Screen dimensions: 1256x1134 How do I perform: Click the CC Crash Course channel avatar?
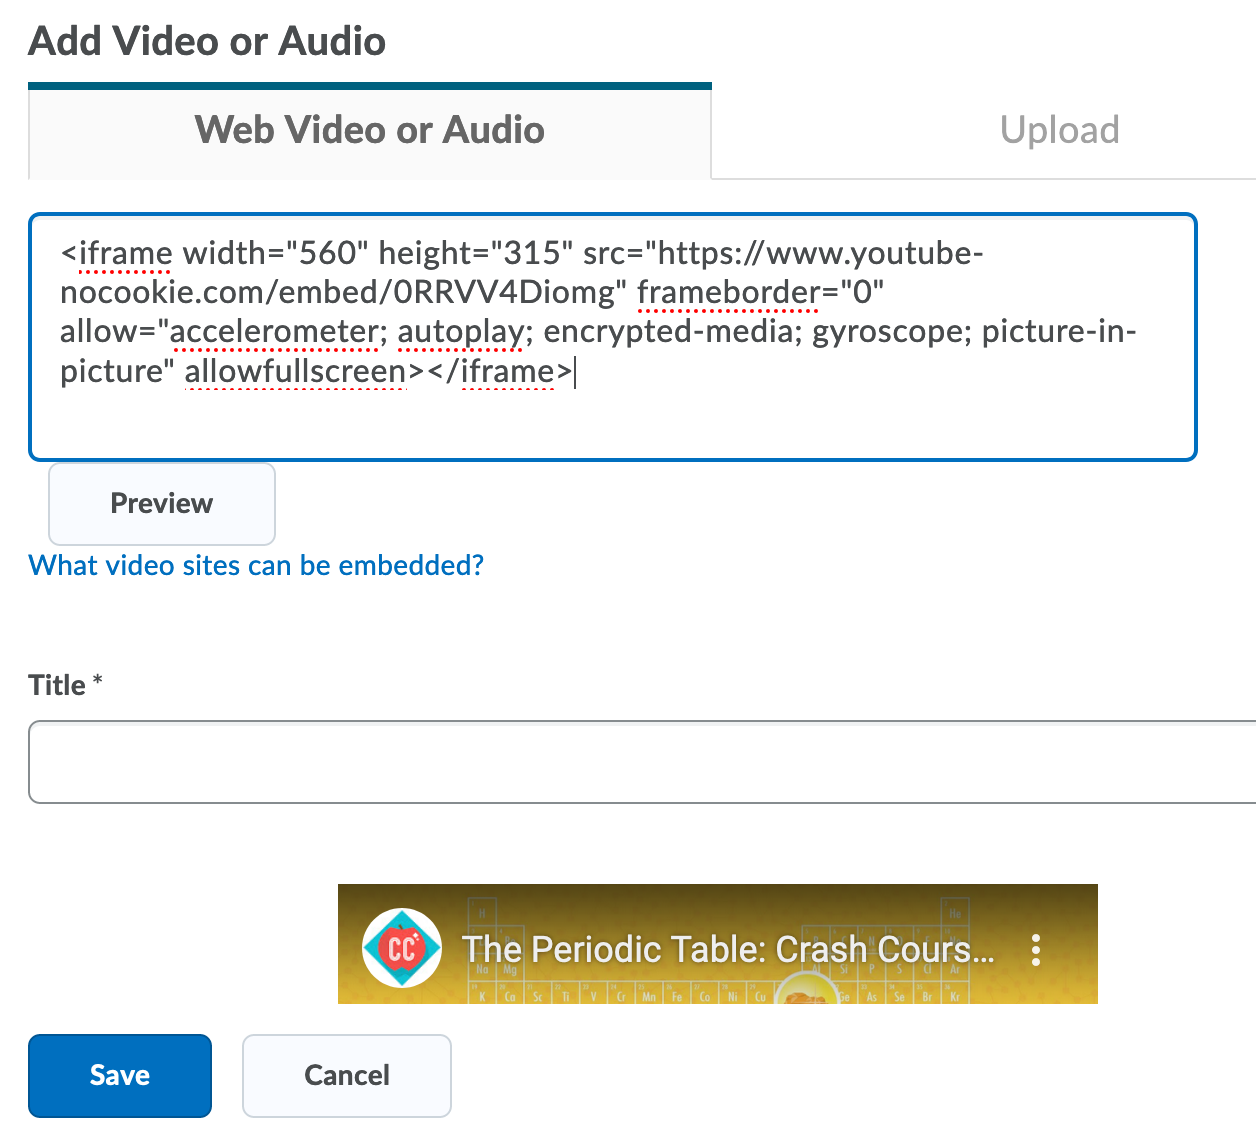coord(401,947)
